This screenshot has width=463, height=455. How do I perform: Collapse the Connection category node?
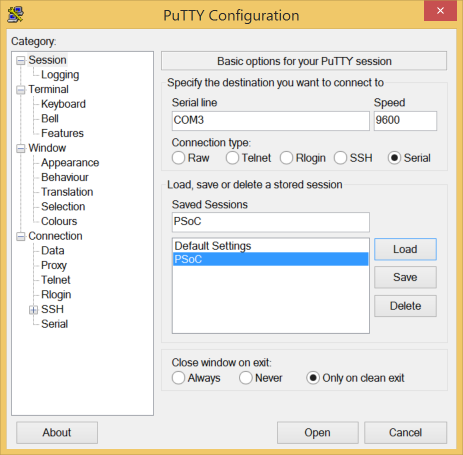click(21, 236)
